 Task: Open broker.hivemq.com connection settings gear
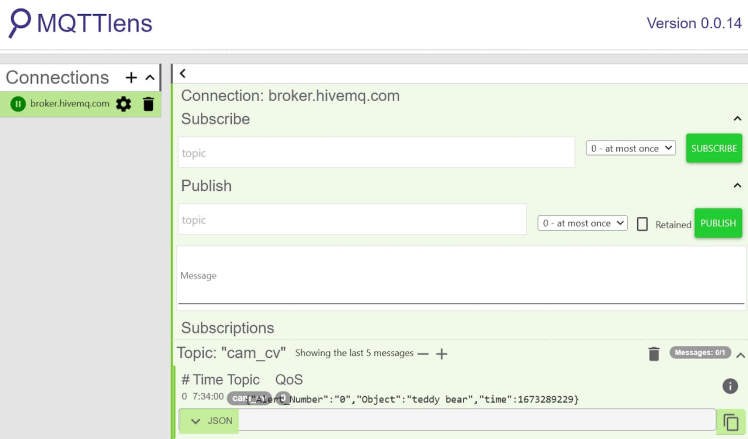pos(124,104)
